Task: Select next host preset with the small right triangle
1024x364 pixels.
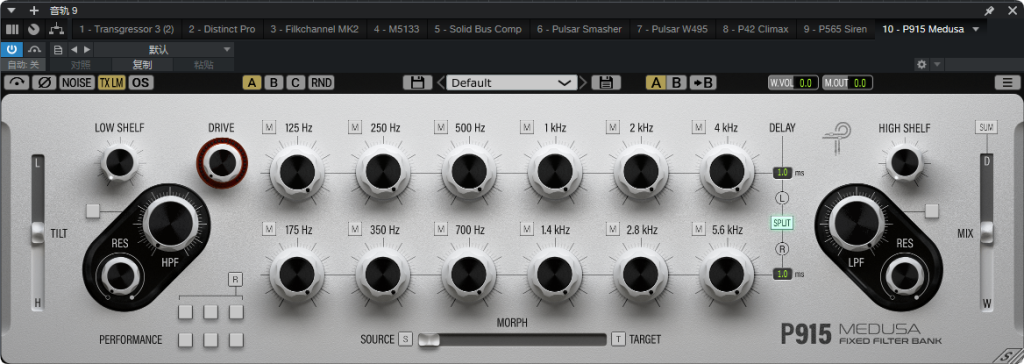Action: click(87, 49)
